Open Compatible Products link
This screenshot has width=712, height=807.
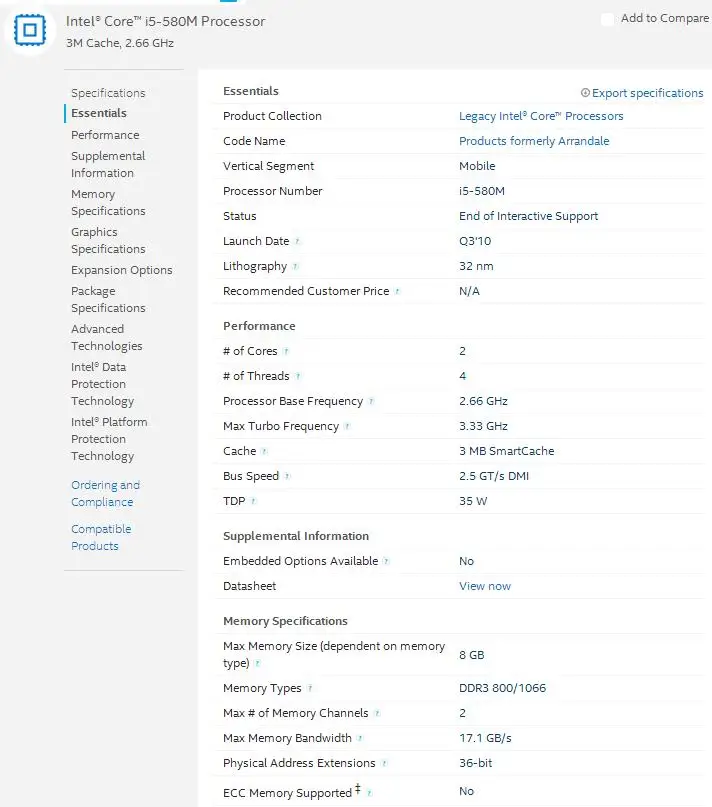point(101,537)
